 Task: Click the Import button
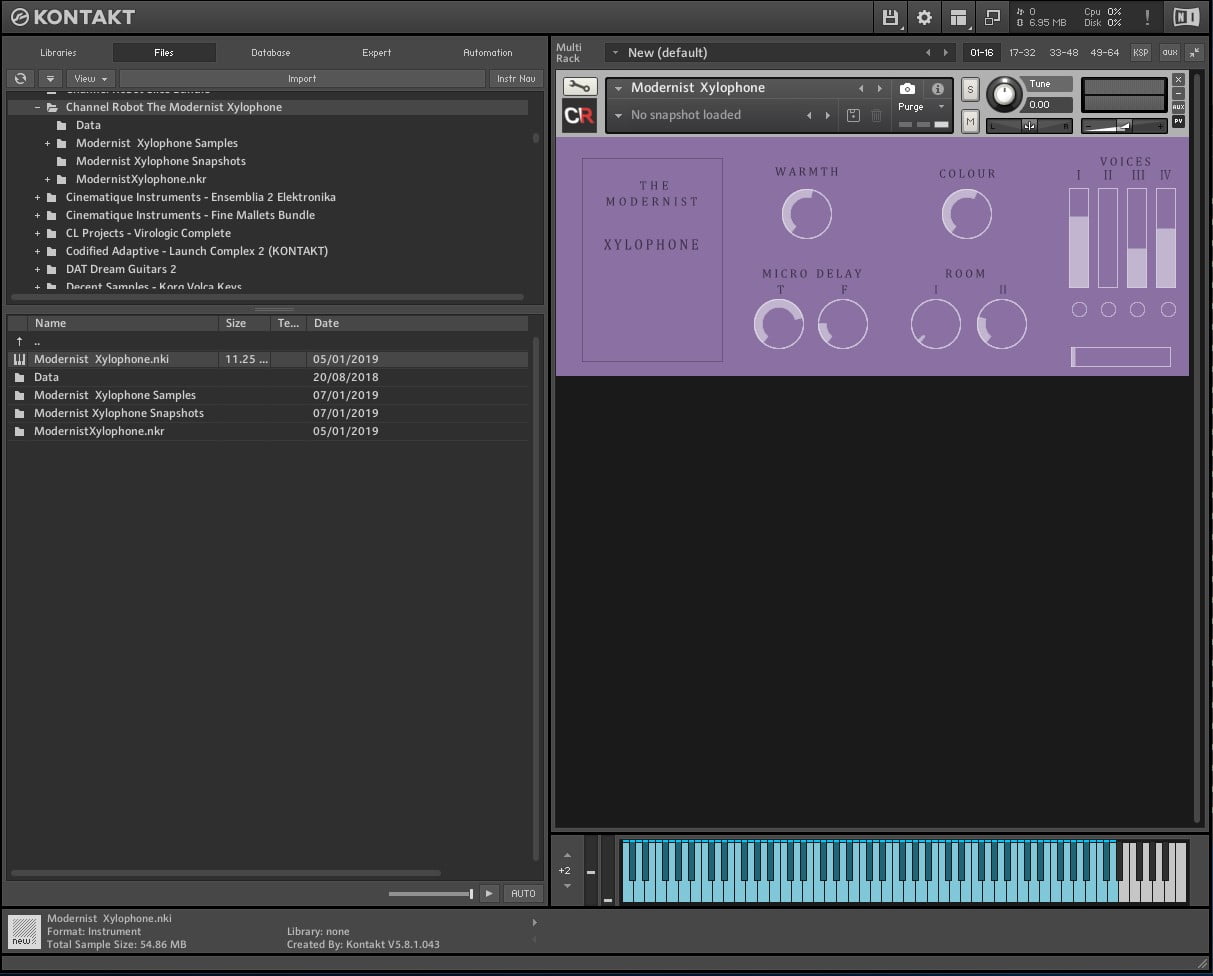[x=302, y=78]
